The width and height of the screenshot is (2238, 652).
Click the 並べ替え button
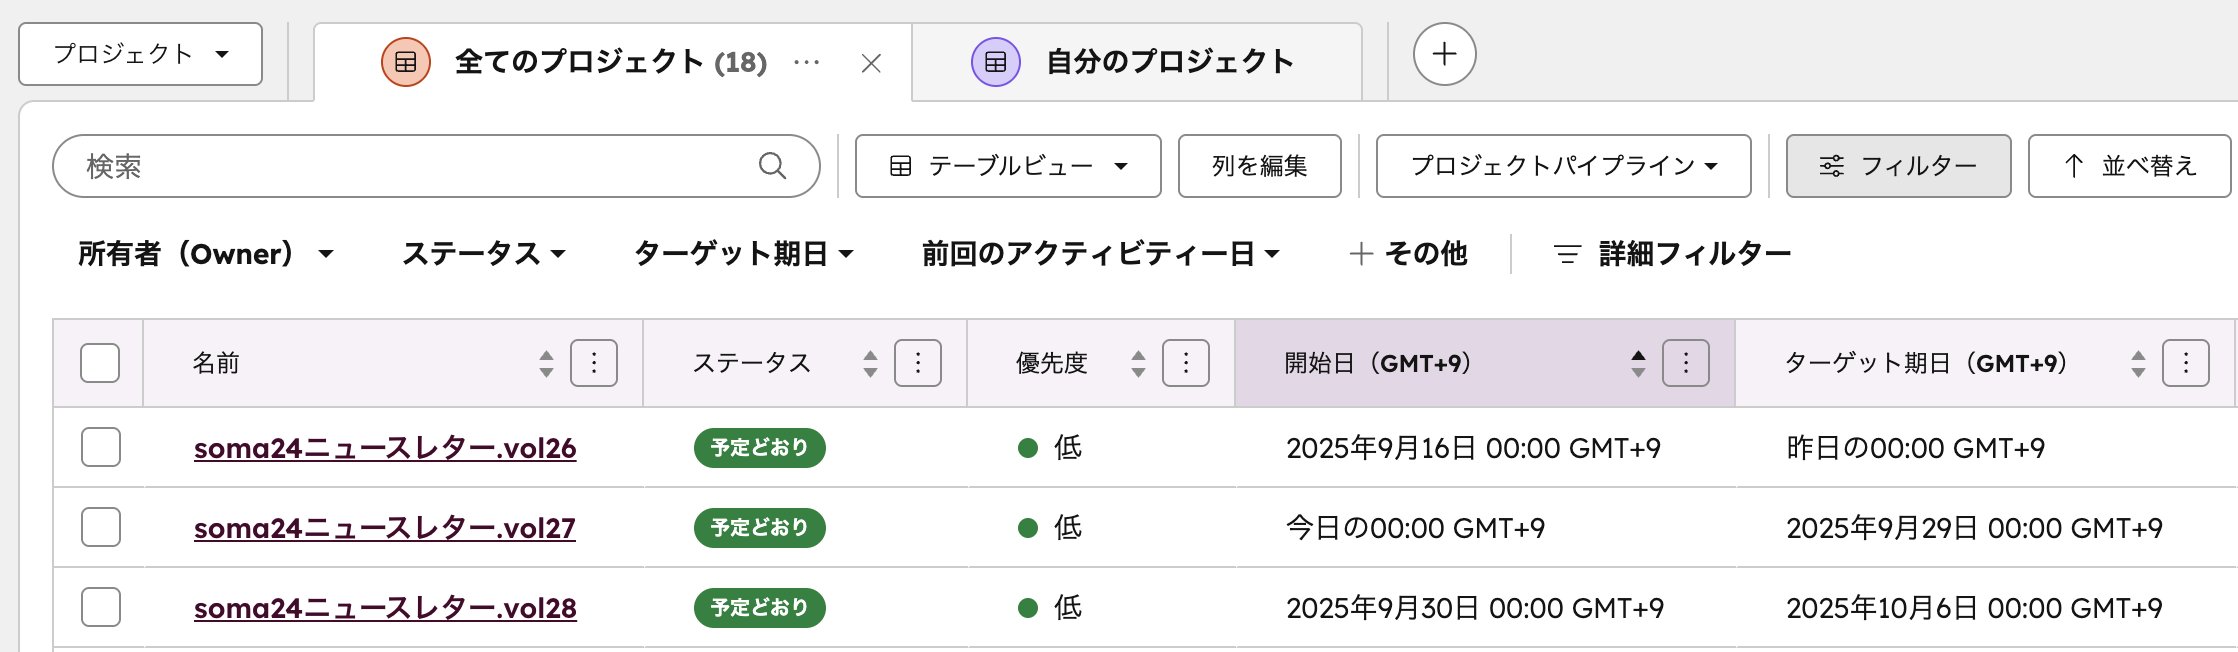tap(2130, 166)
